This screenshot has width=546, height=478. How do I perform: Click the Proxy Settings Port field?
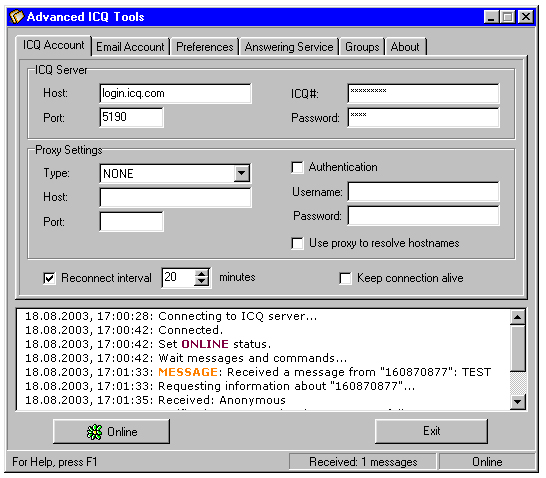[131, 221]
